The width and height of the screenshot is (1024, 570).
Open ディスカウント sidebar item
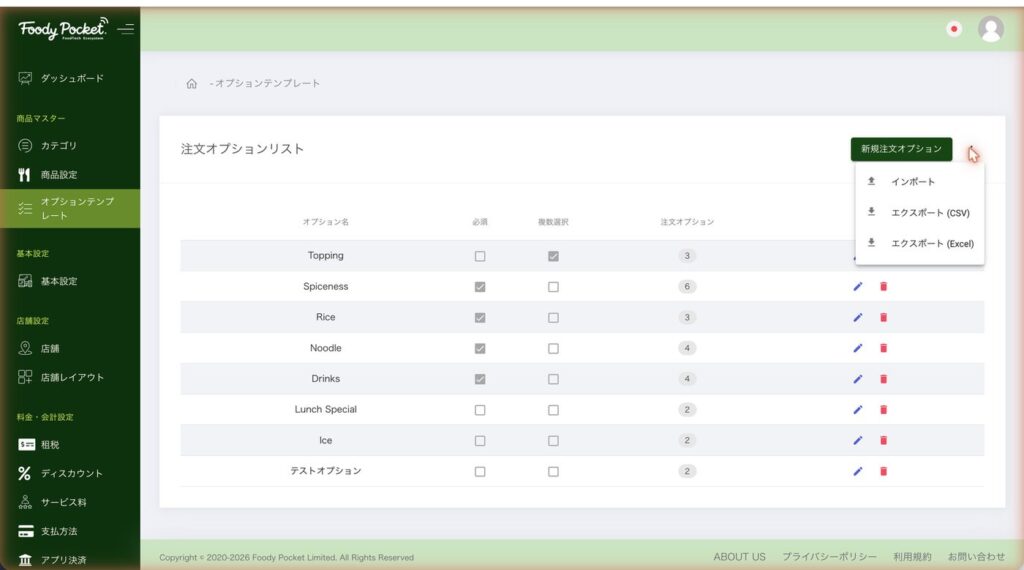click(x=70, y=473)
